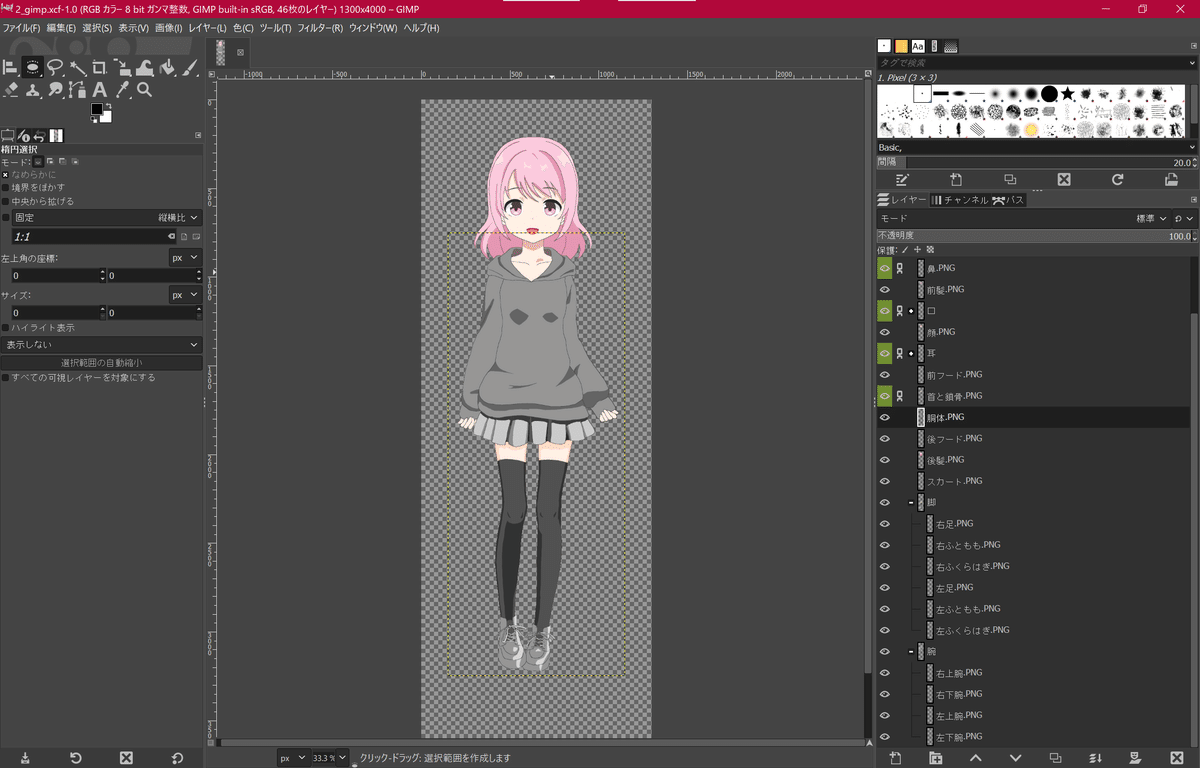Viewport: 1200px width, 768px height.
Task: Enable feather edges (境界をぼかす) option
Action: (5, 187)
